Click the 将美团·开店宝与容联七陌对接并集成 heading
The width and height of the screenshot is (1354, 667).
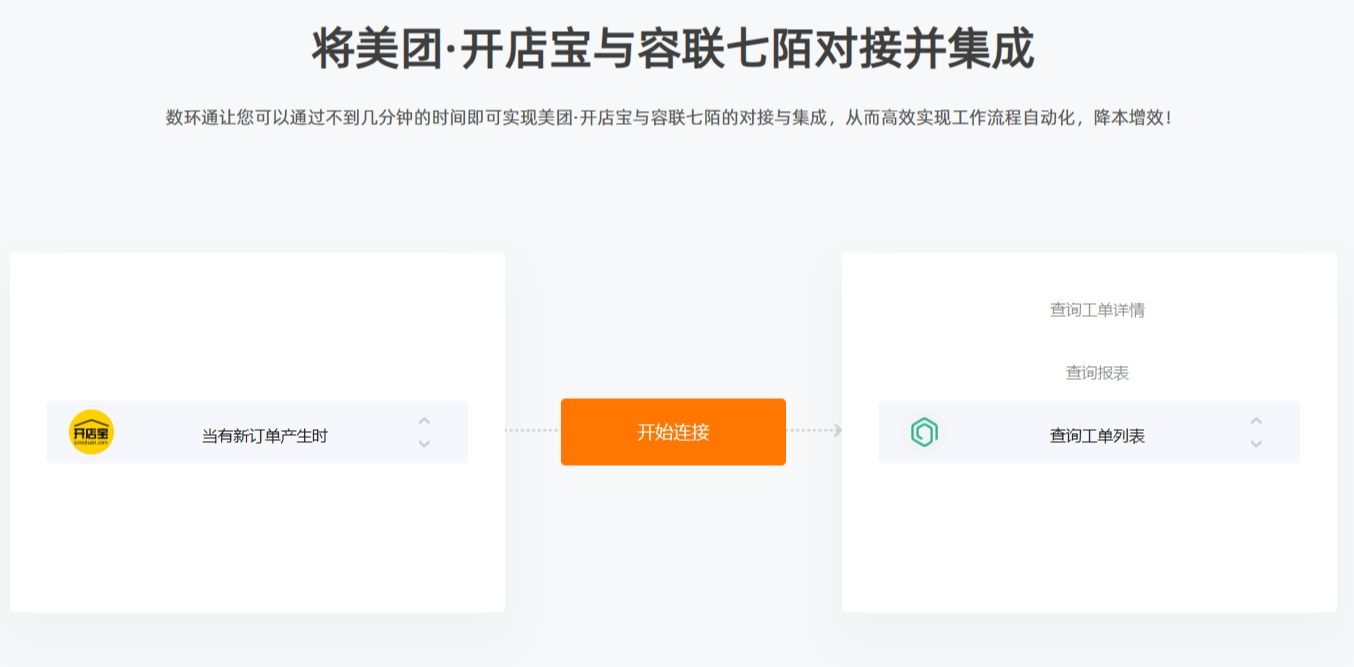673,49
